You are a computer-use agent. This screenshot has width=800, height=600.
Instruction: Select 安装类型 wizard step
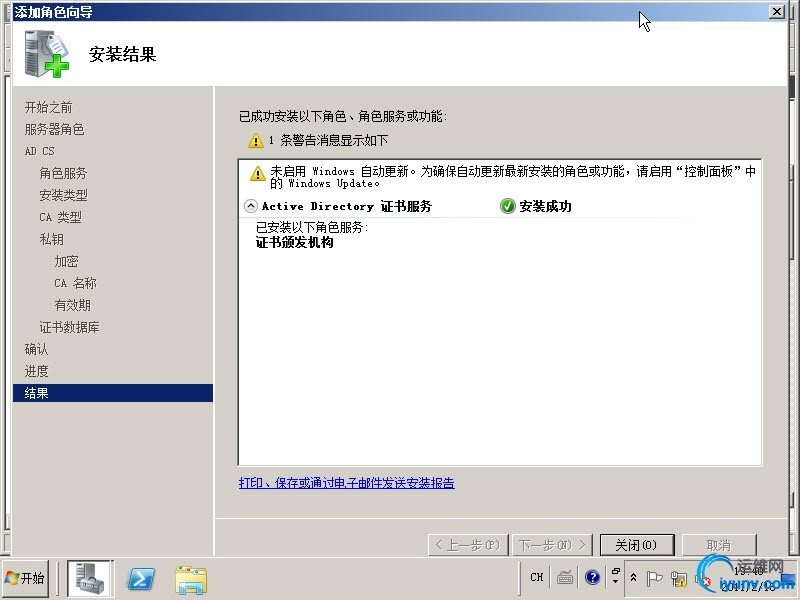point(63,195)
